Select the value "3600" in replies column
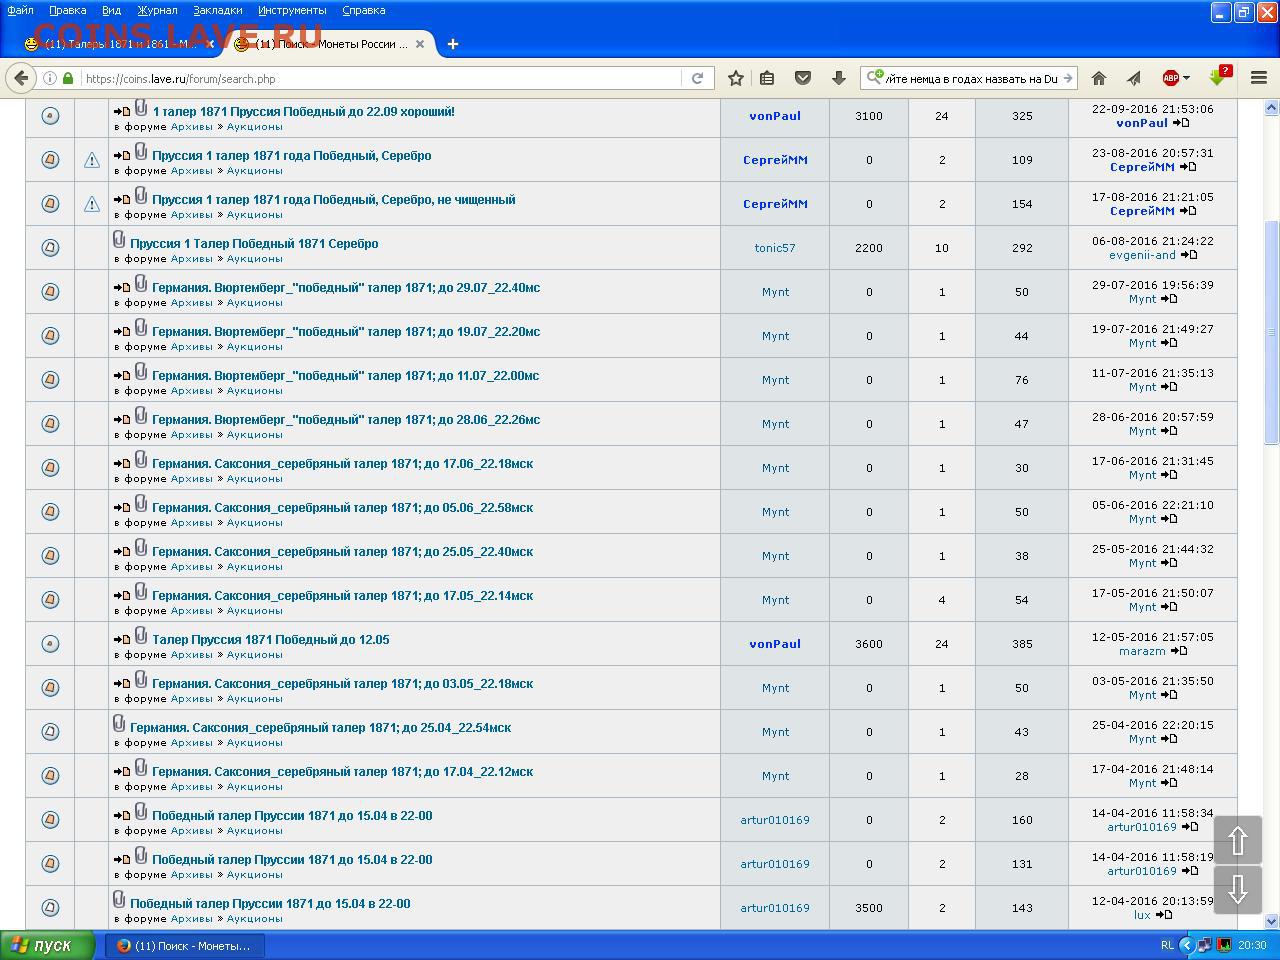The image size is (1280, 960). click(868, 643)
